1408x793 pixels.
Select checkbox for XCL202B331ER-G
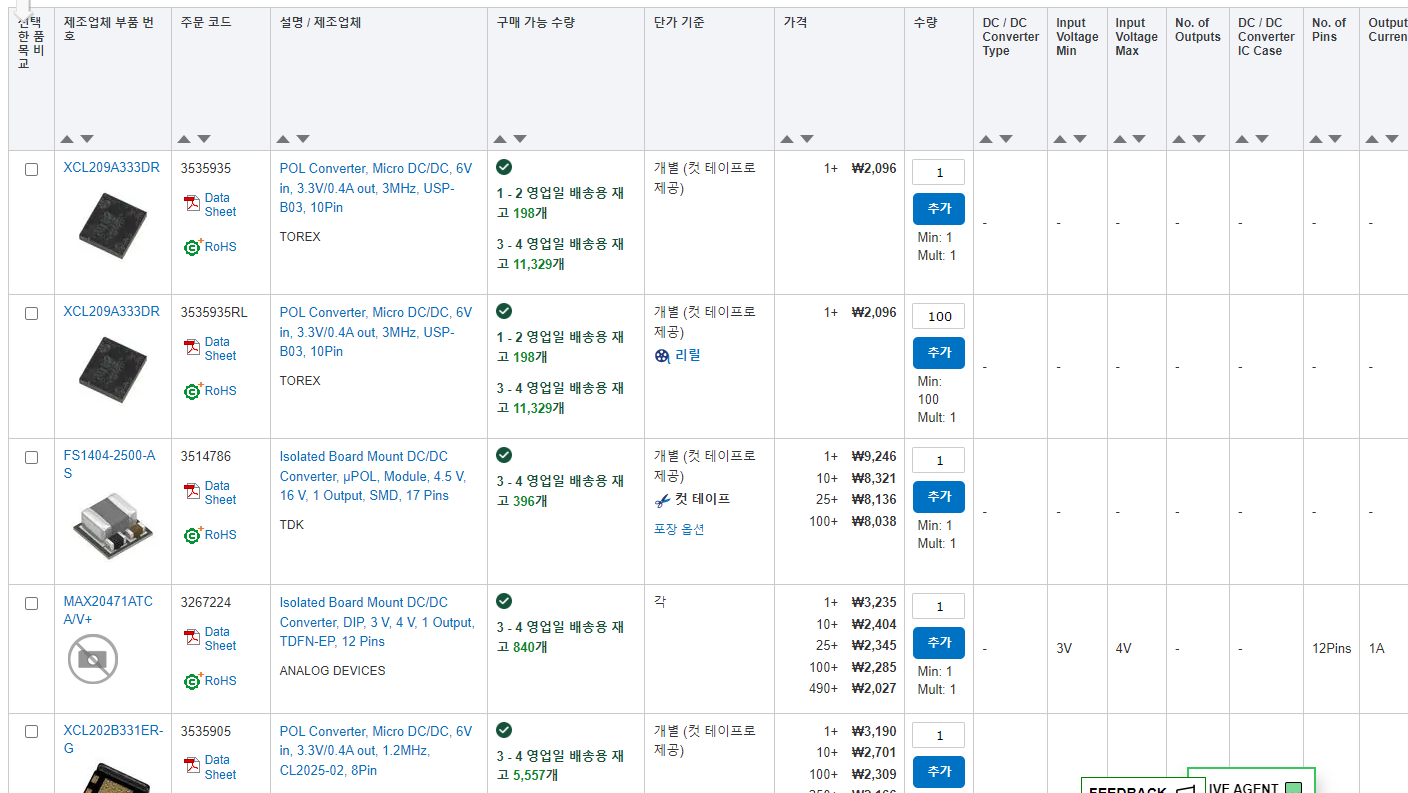[x=32, y=731]
